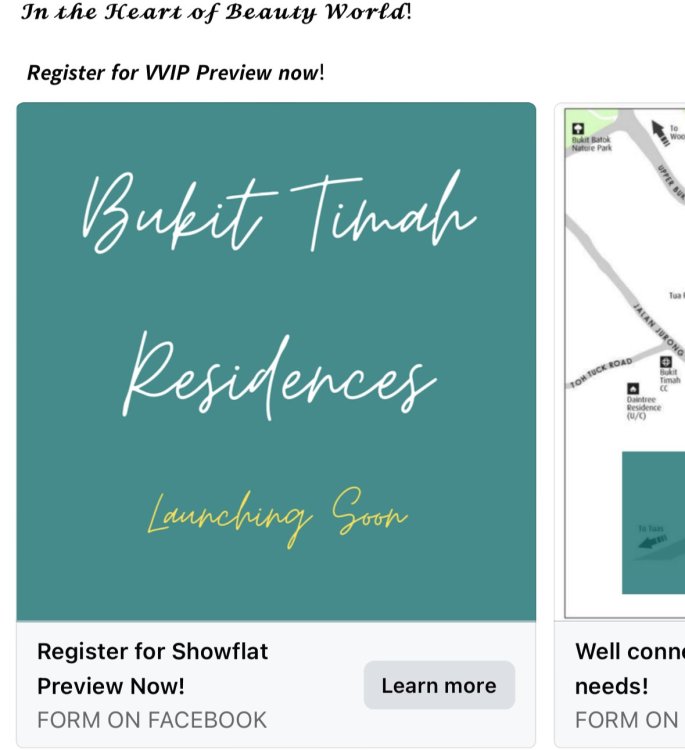Click the Register for VVIP Preview now text

click(176, 73)
